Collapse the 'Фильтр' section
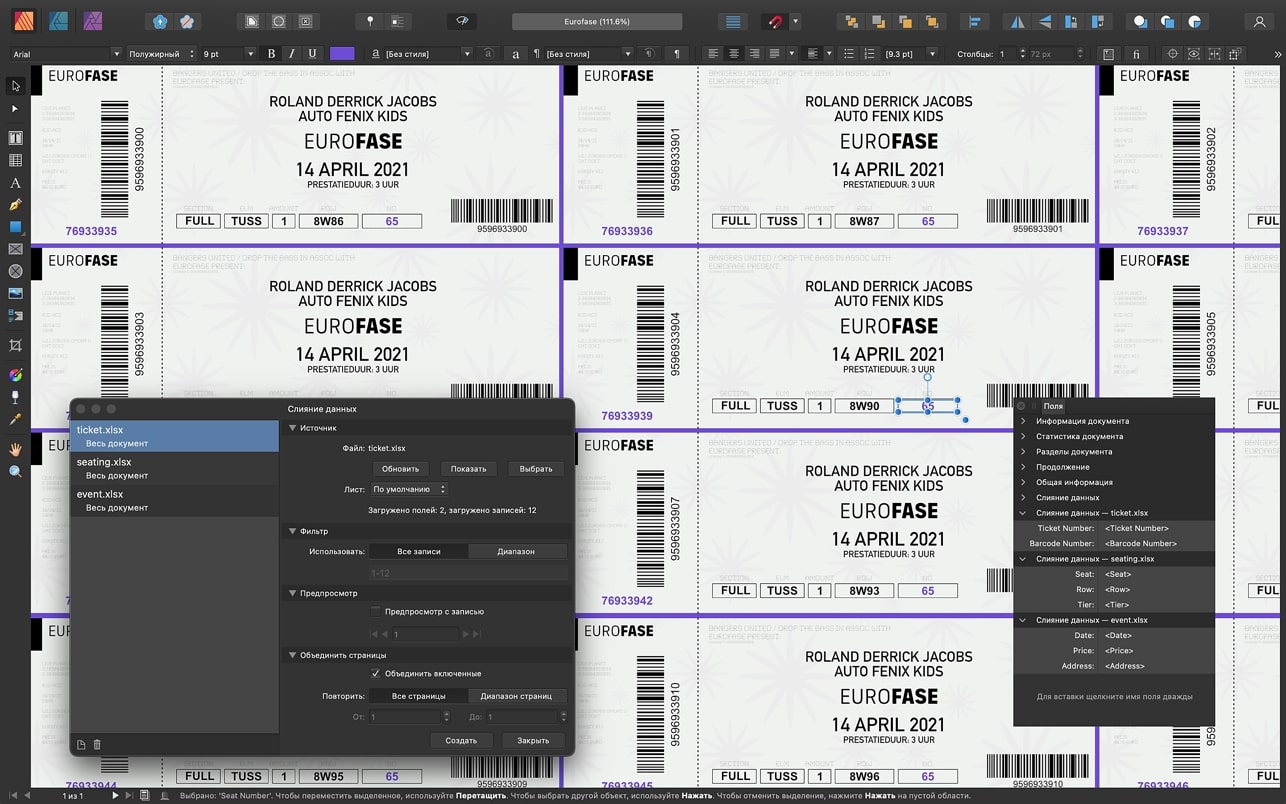This screenshot has width=1286, height=804. click(x=293, y=531)
